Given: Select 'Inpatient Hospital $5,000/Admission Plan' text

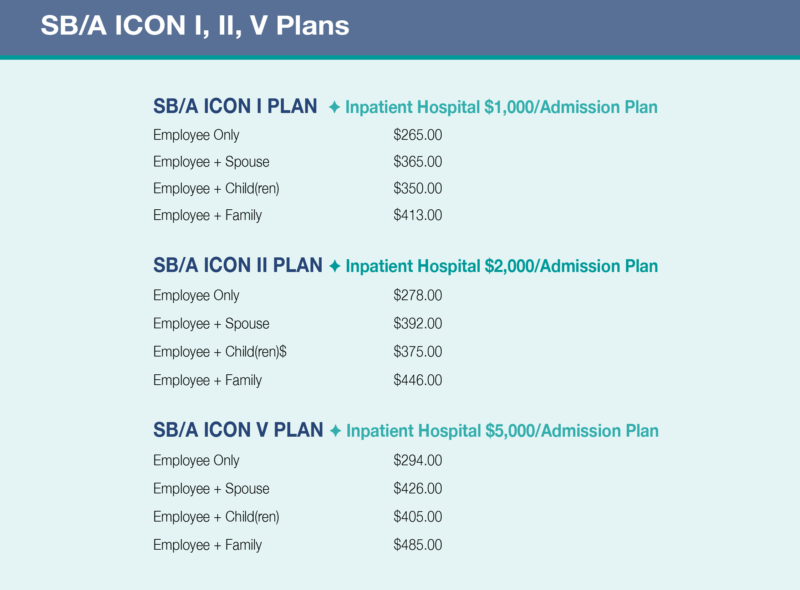Looking at the screenshot, I should [x=502, y=431].
